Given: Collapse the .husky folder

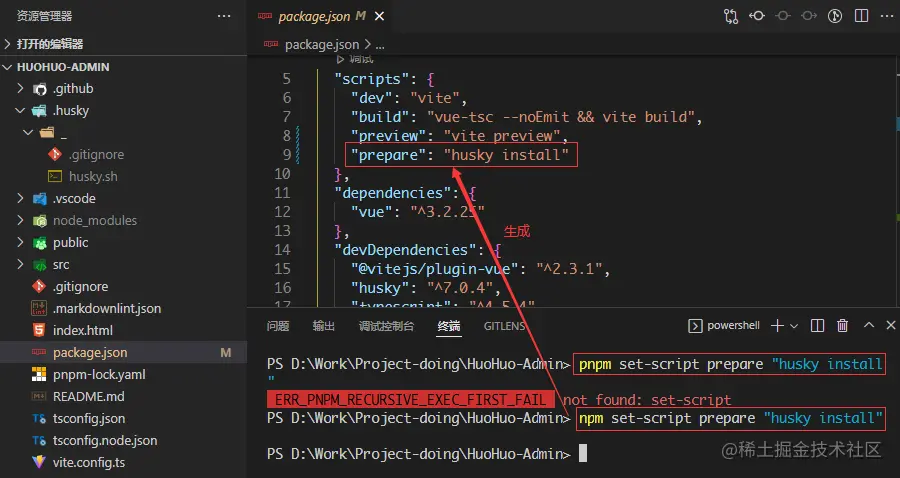Looking at the screenshot, I should [21, 110].
